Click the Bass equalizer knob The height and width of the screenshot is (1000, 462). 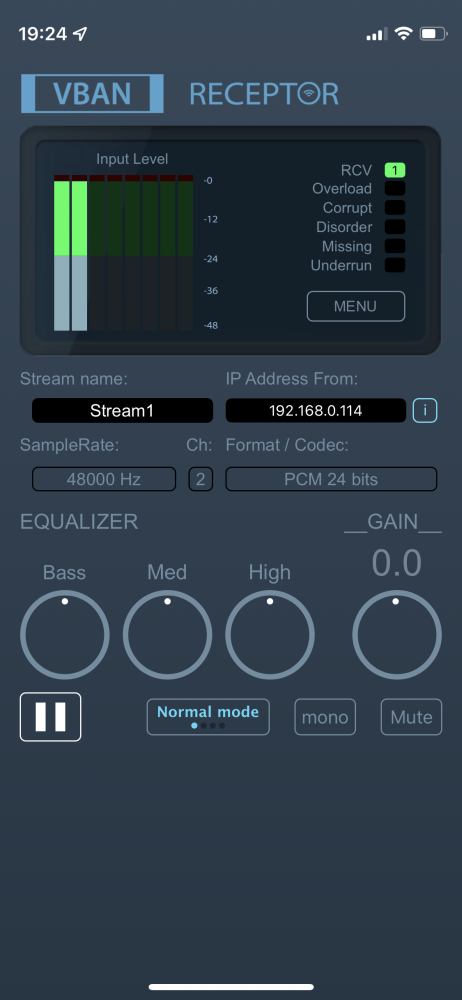tap(64, 635)
